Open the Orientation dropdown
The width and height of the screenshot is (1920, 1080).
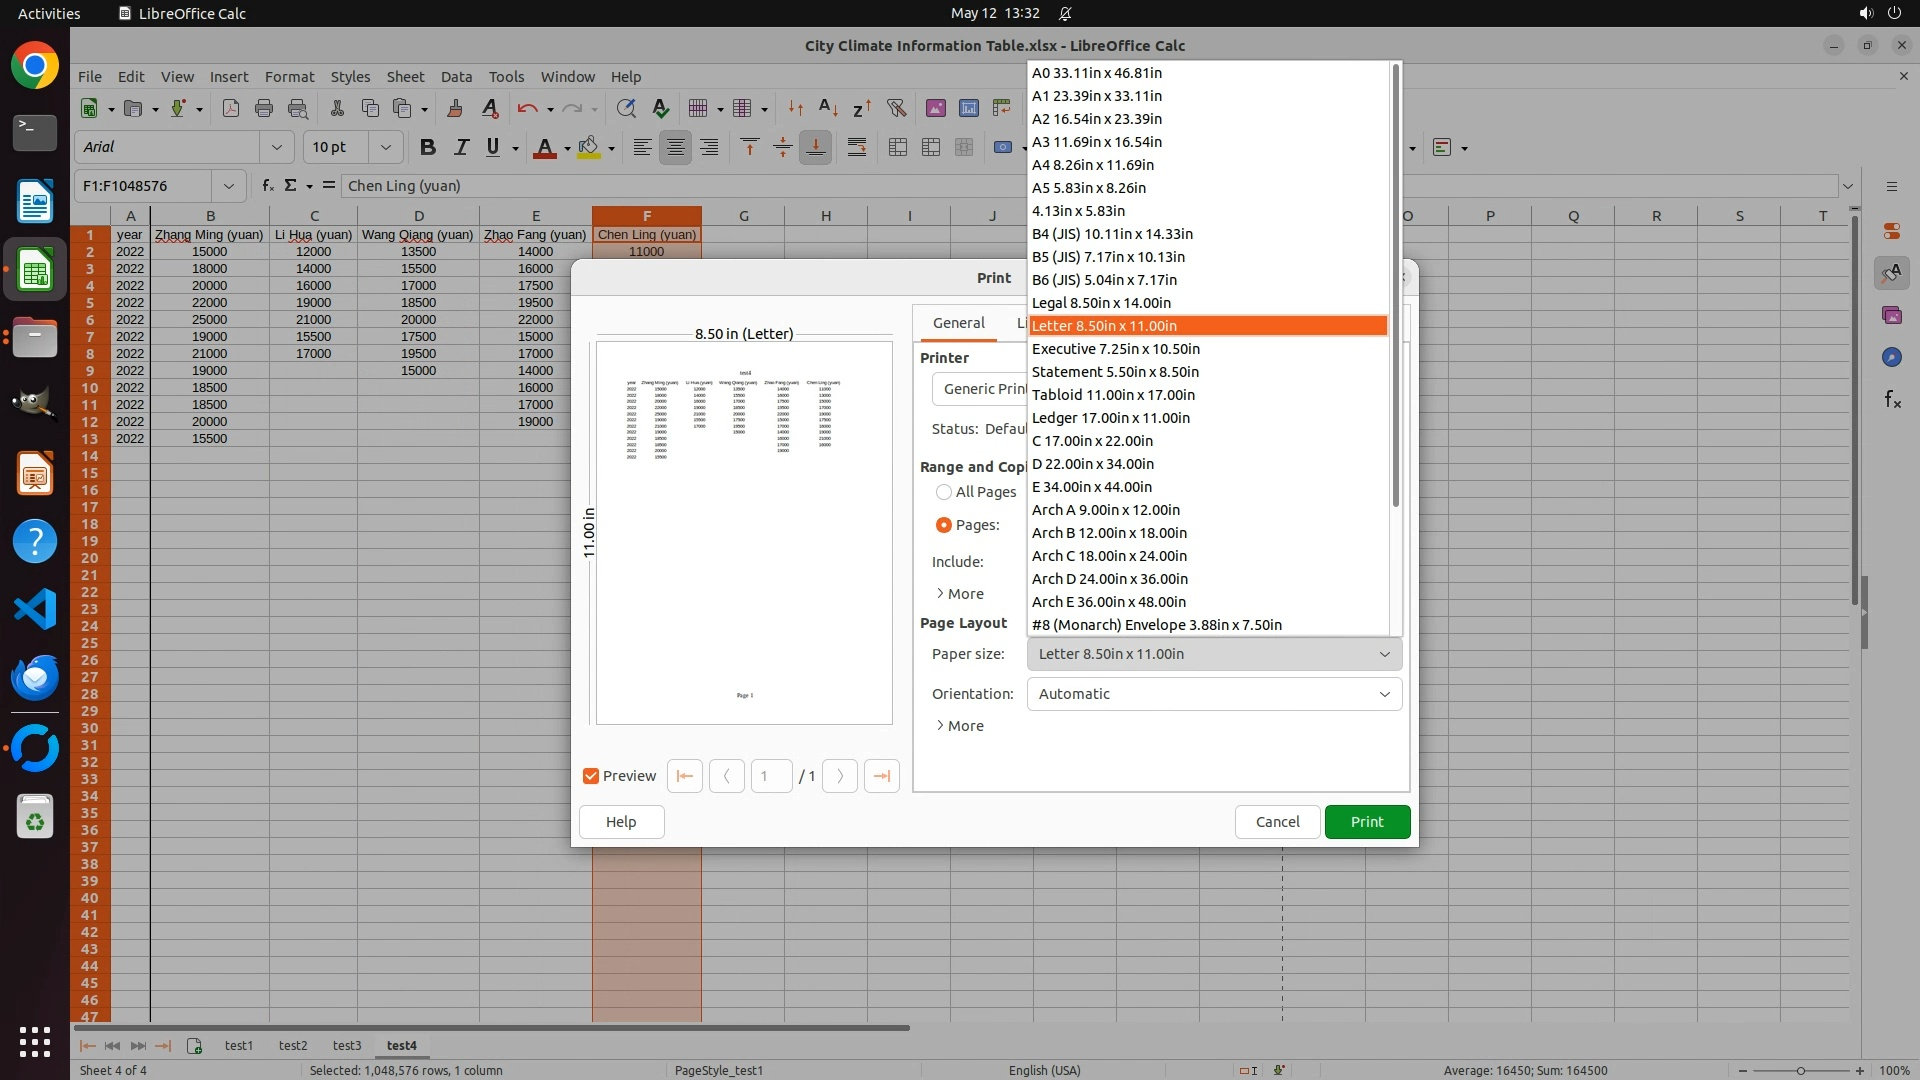[x=1214, y=694]
